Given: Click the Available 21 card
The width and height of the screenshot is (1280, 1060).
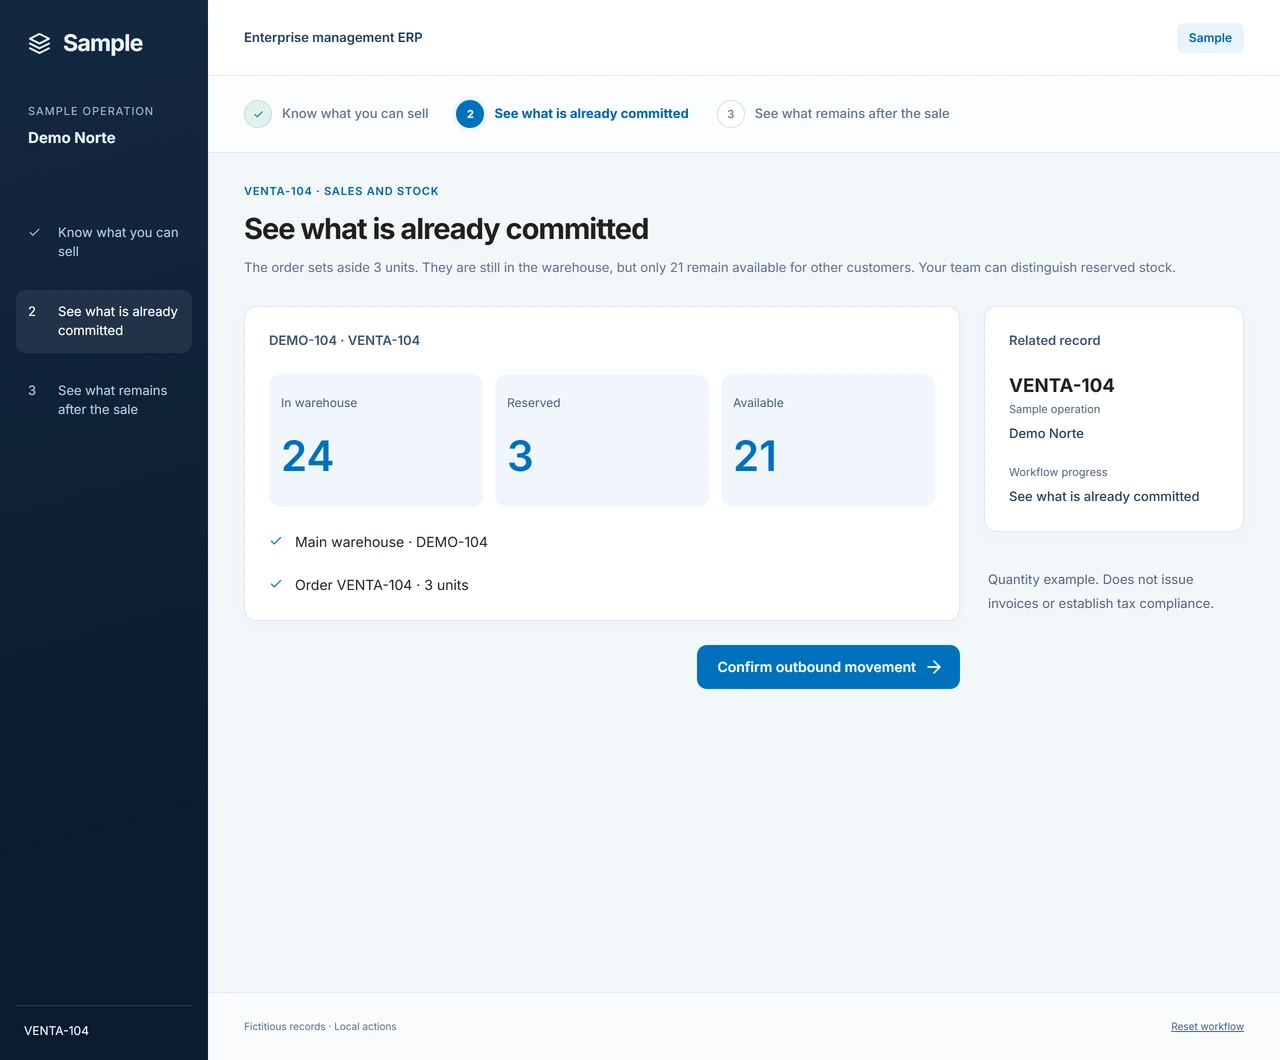Looking at the screenshot, I should (828, 440).
